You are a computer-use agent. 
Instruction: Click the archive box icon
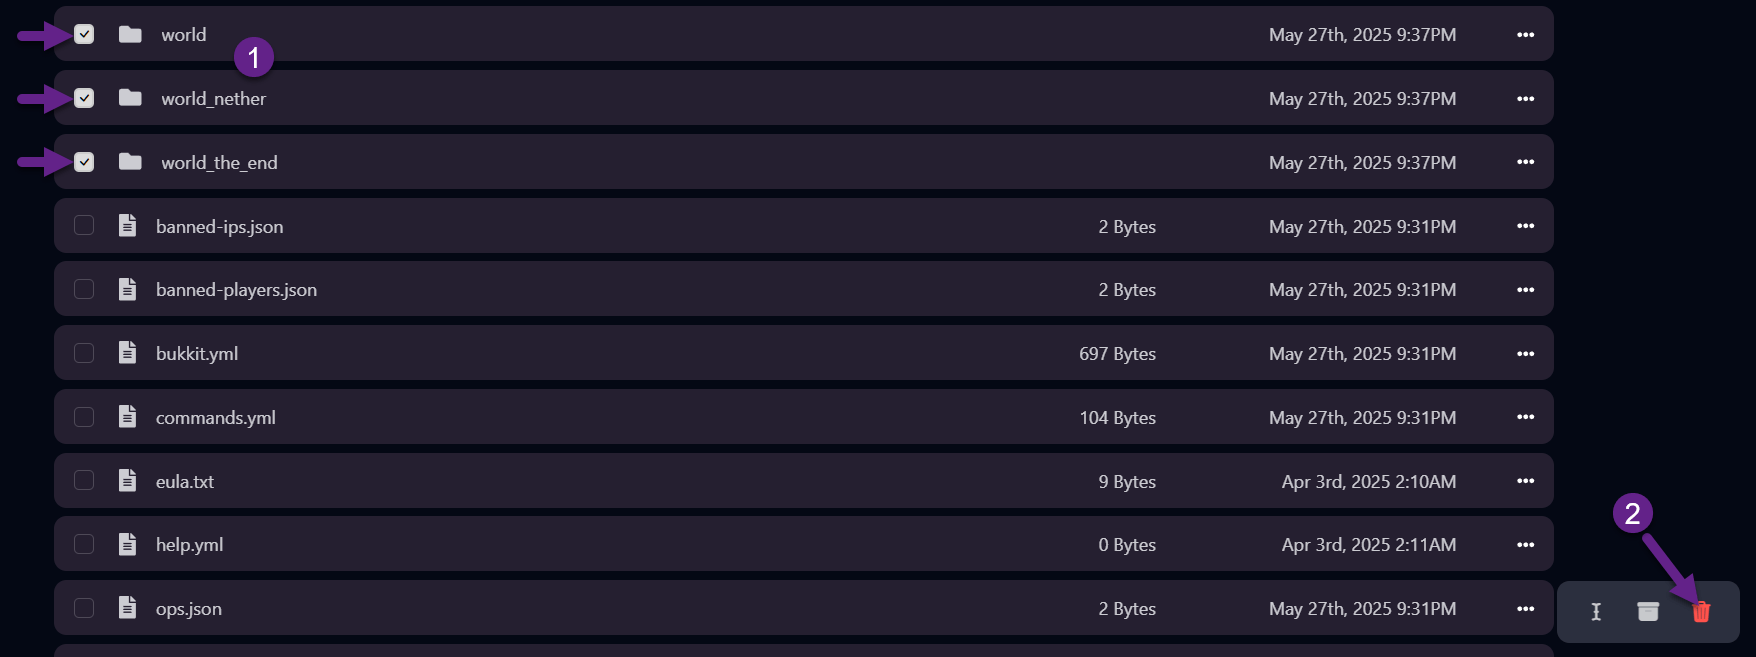[x=1648, y=612]
